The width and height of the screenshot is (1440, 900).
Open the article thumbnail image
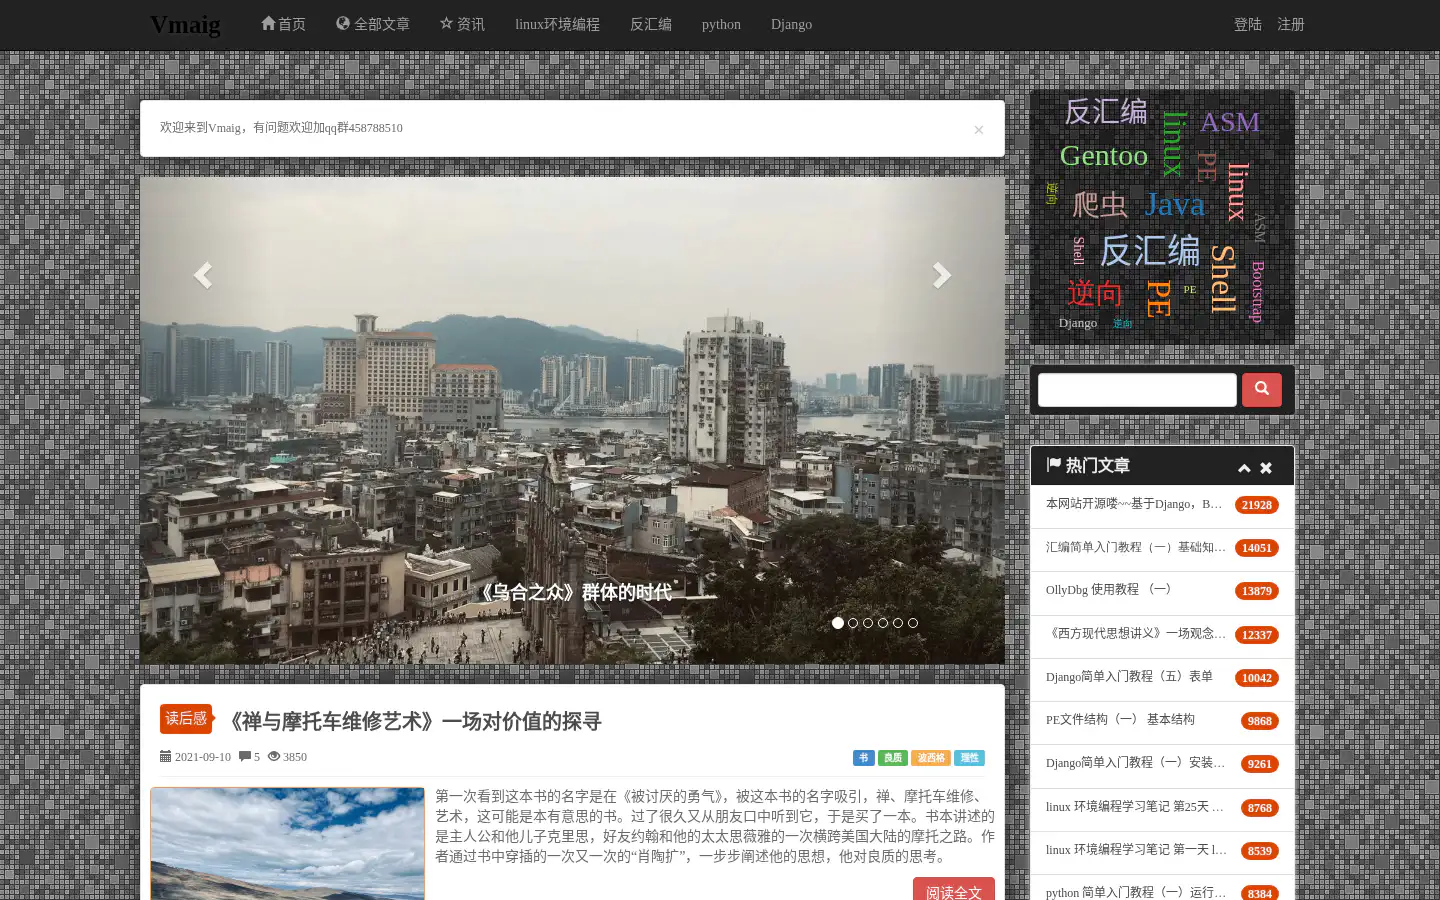288,844
